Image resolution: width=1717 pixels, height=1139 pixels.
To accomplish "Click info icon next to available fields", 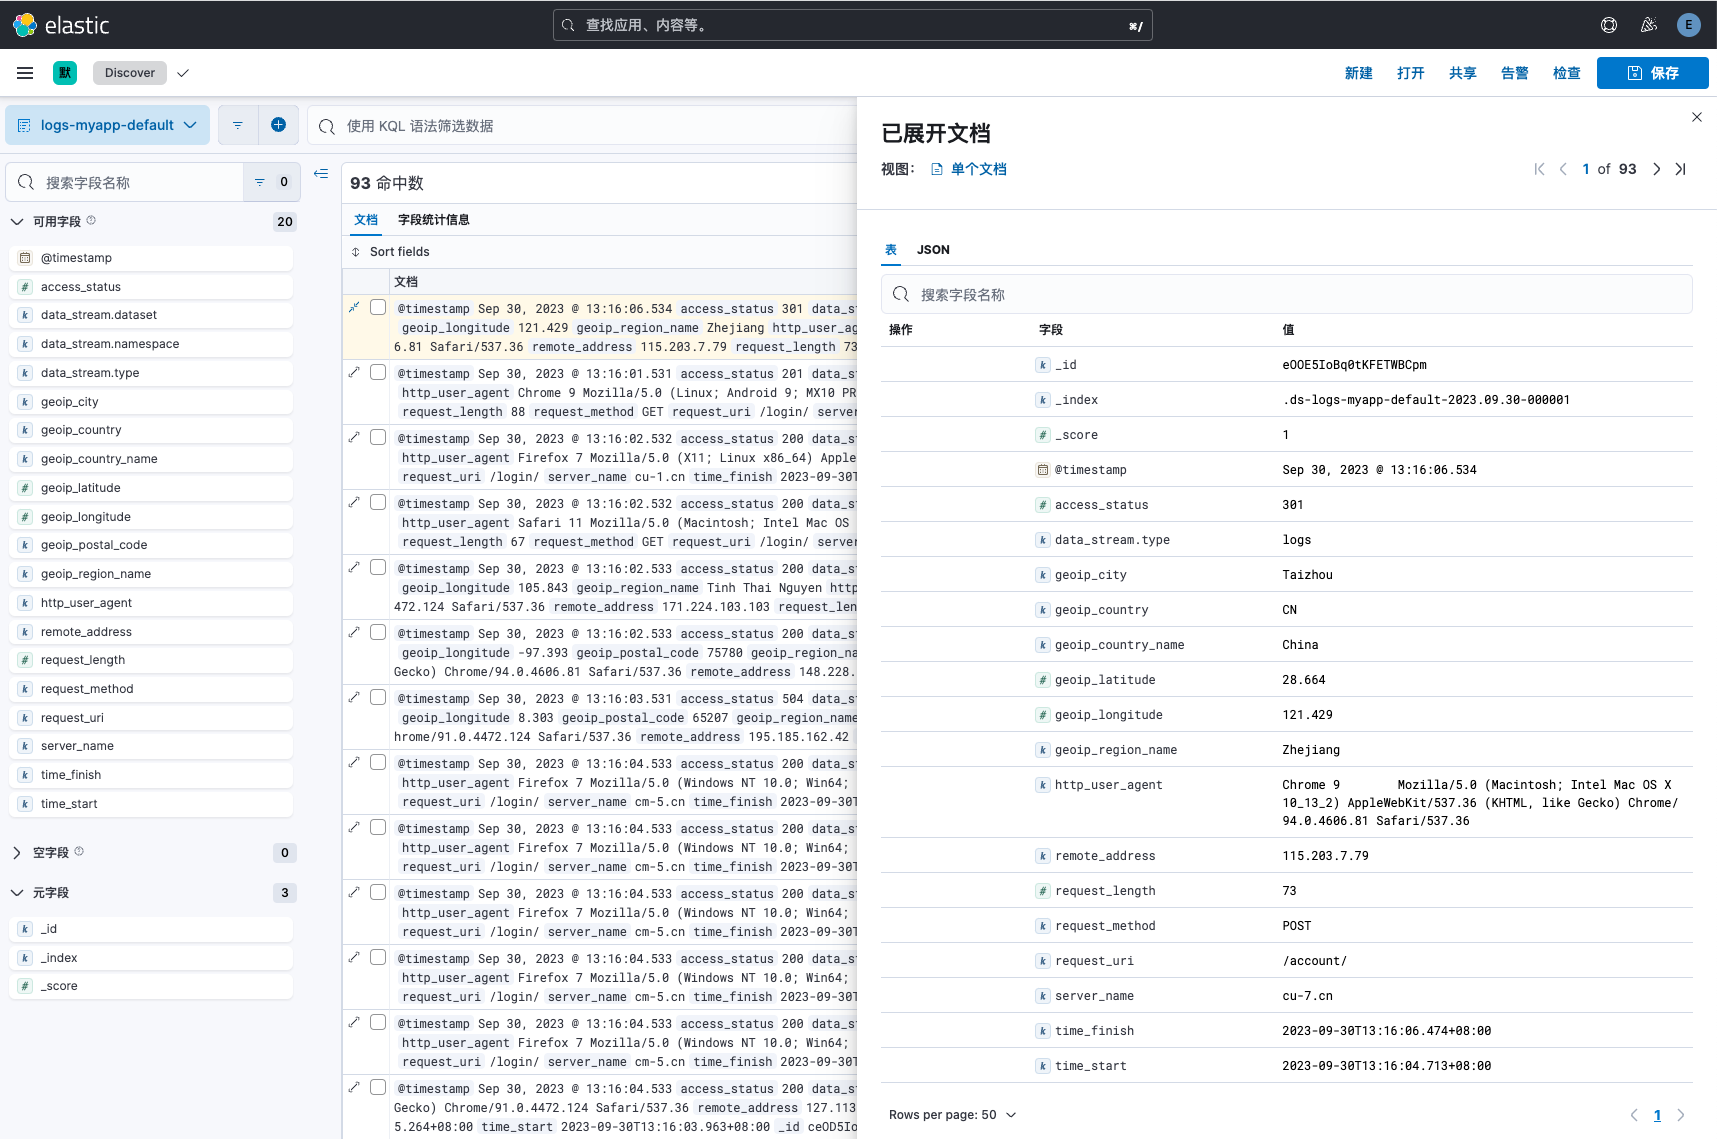I will pyautogui.click(x=91, y=220).
